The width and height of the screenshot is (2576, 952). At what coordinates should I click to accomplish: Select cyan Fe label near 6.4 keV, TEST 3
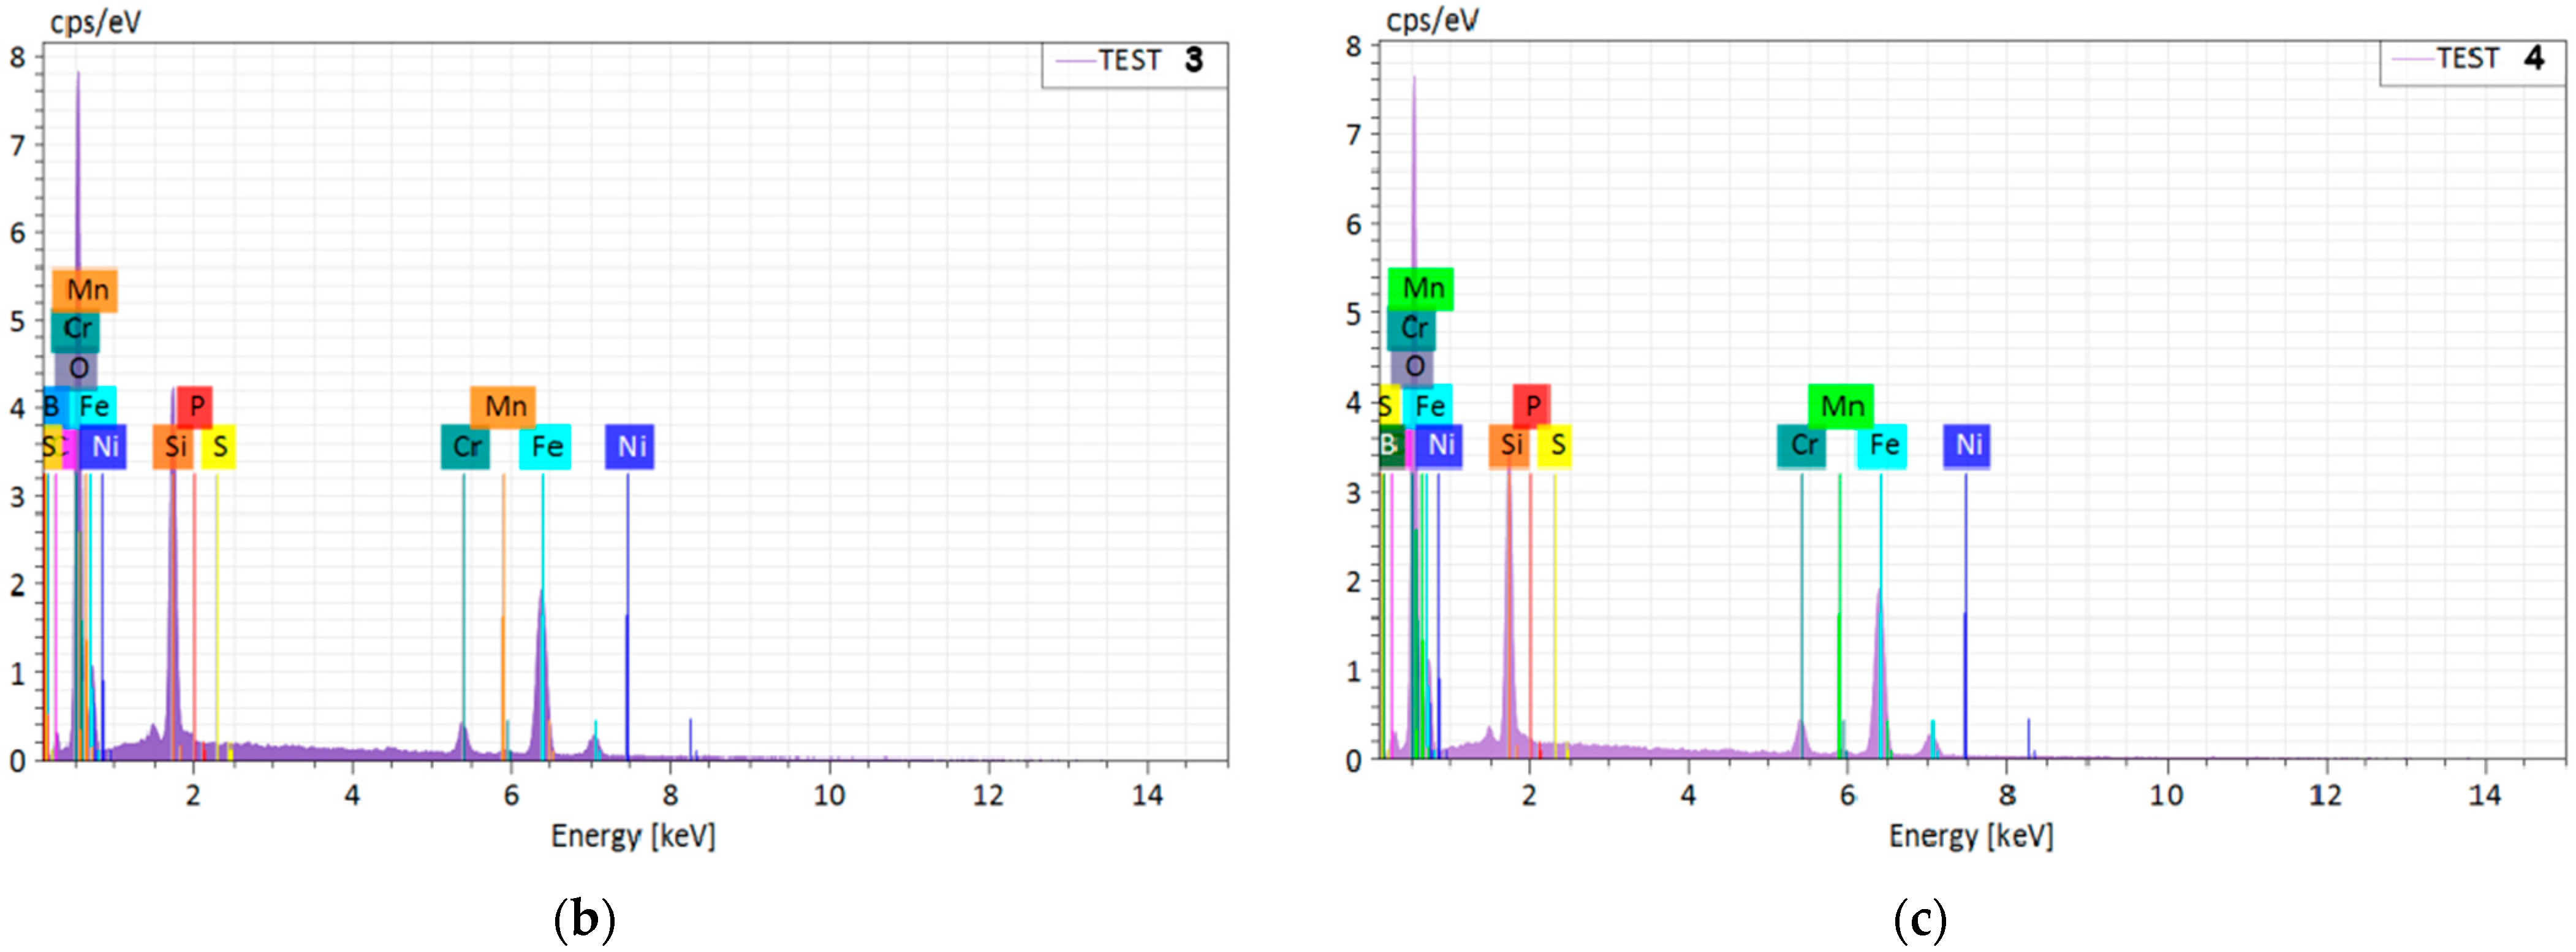546,446
